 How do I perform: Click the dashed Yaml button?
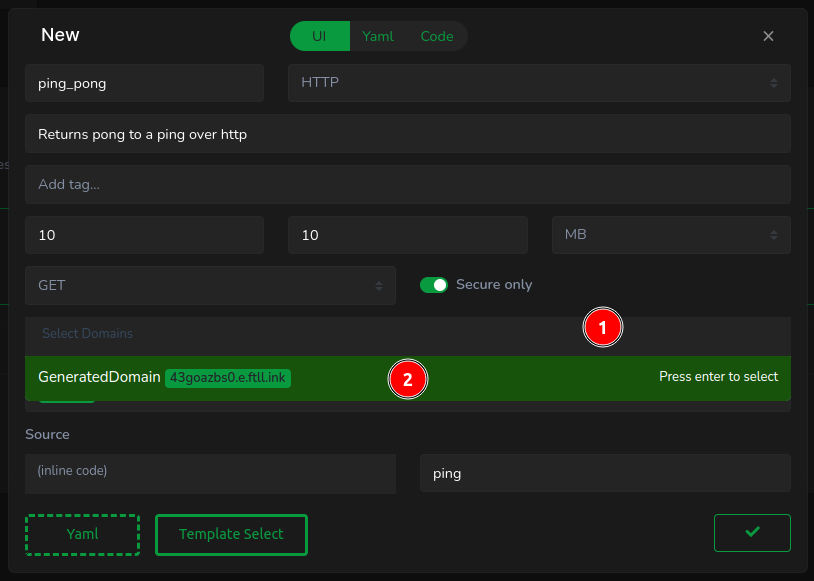(82, 534)
